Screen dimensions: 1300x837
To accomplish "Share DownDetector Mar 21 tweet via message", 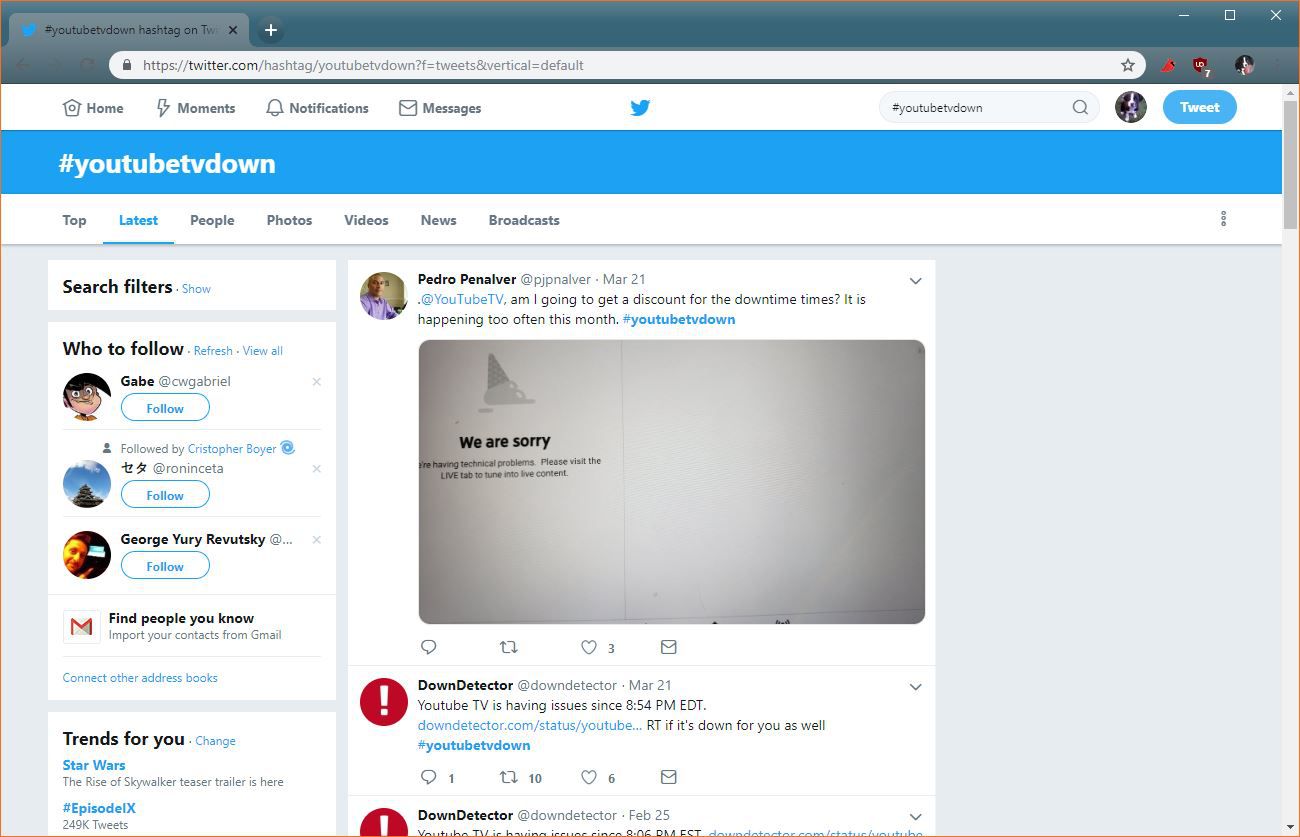I will coord(669,777).
